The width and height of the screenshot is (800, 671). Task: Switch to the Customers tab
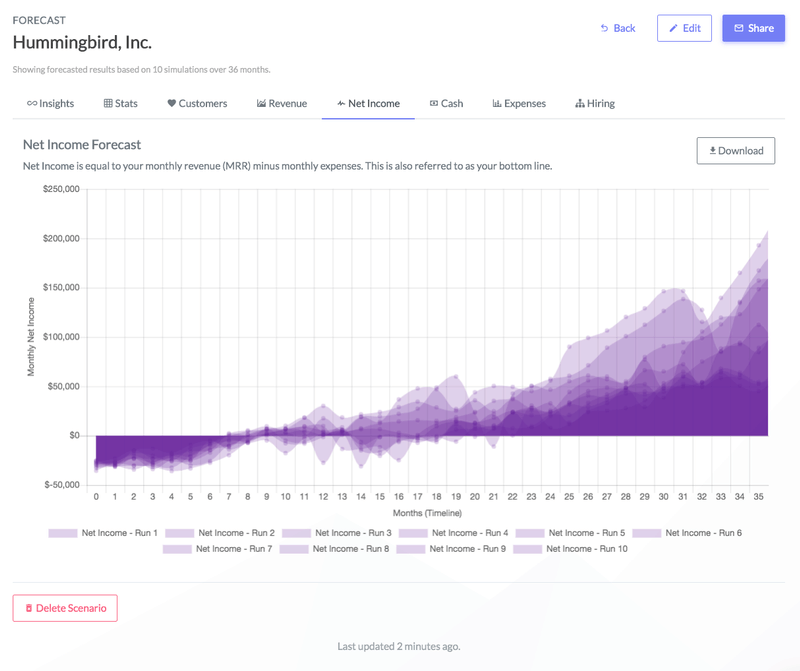coord(197,104)
